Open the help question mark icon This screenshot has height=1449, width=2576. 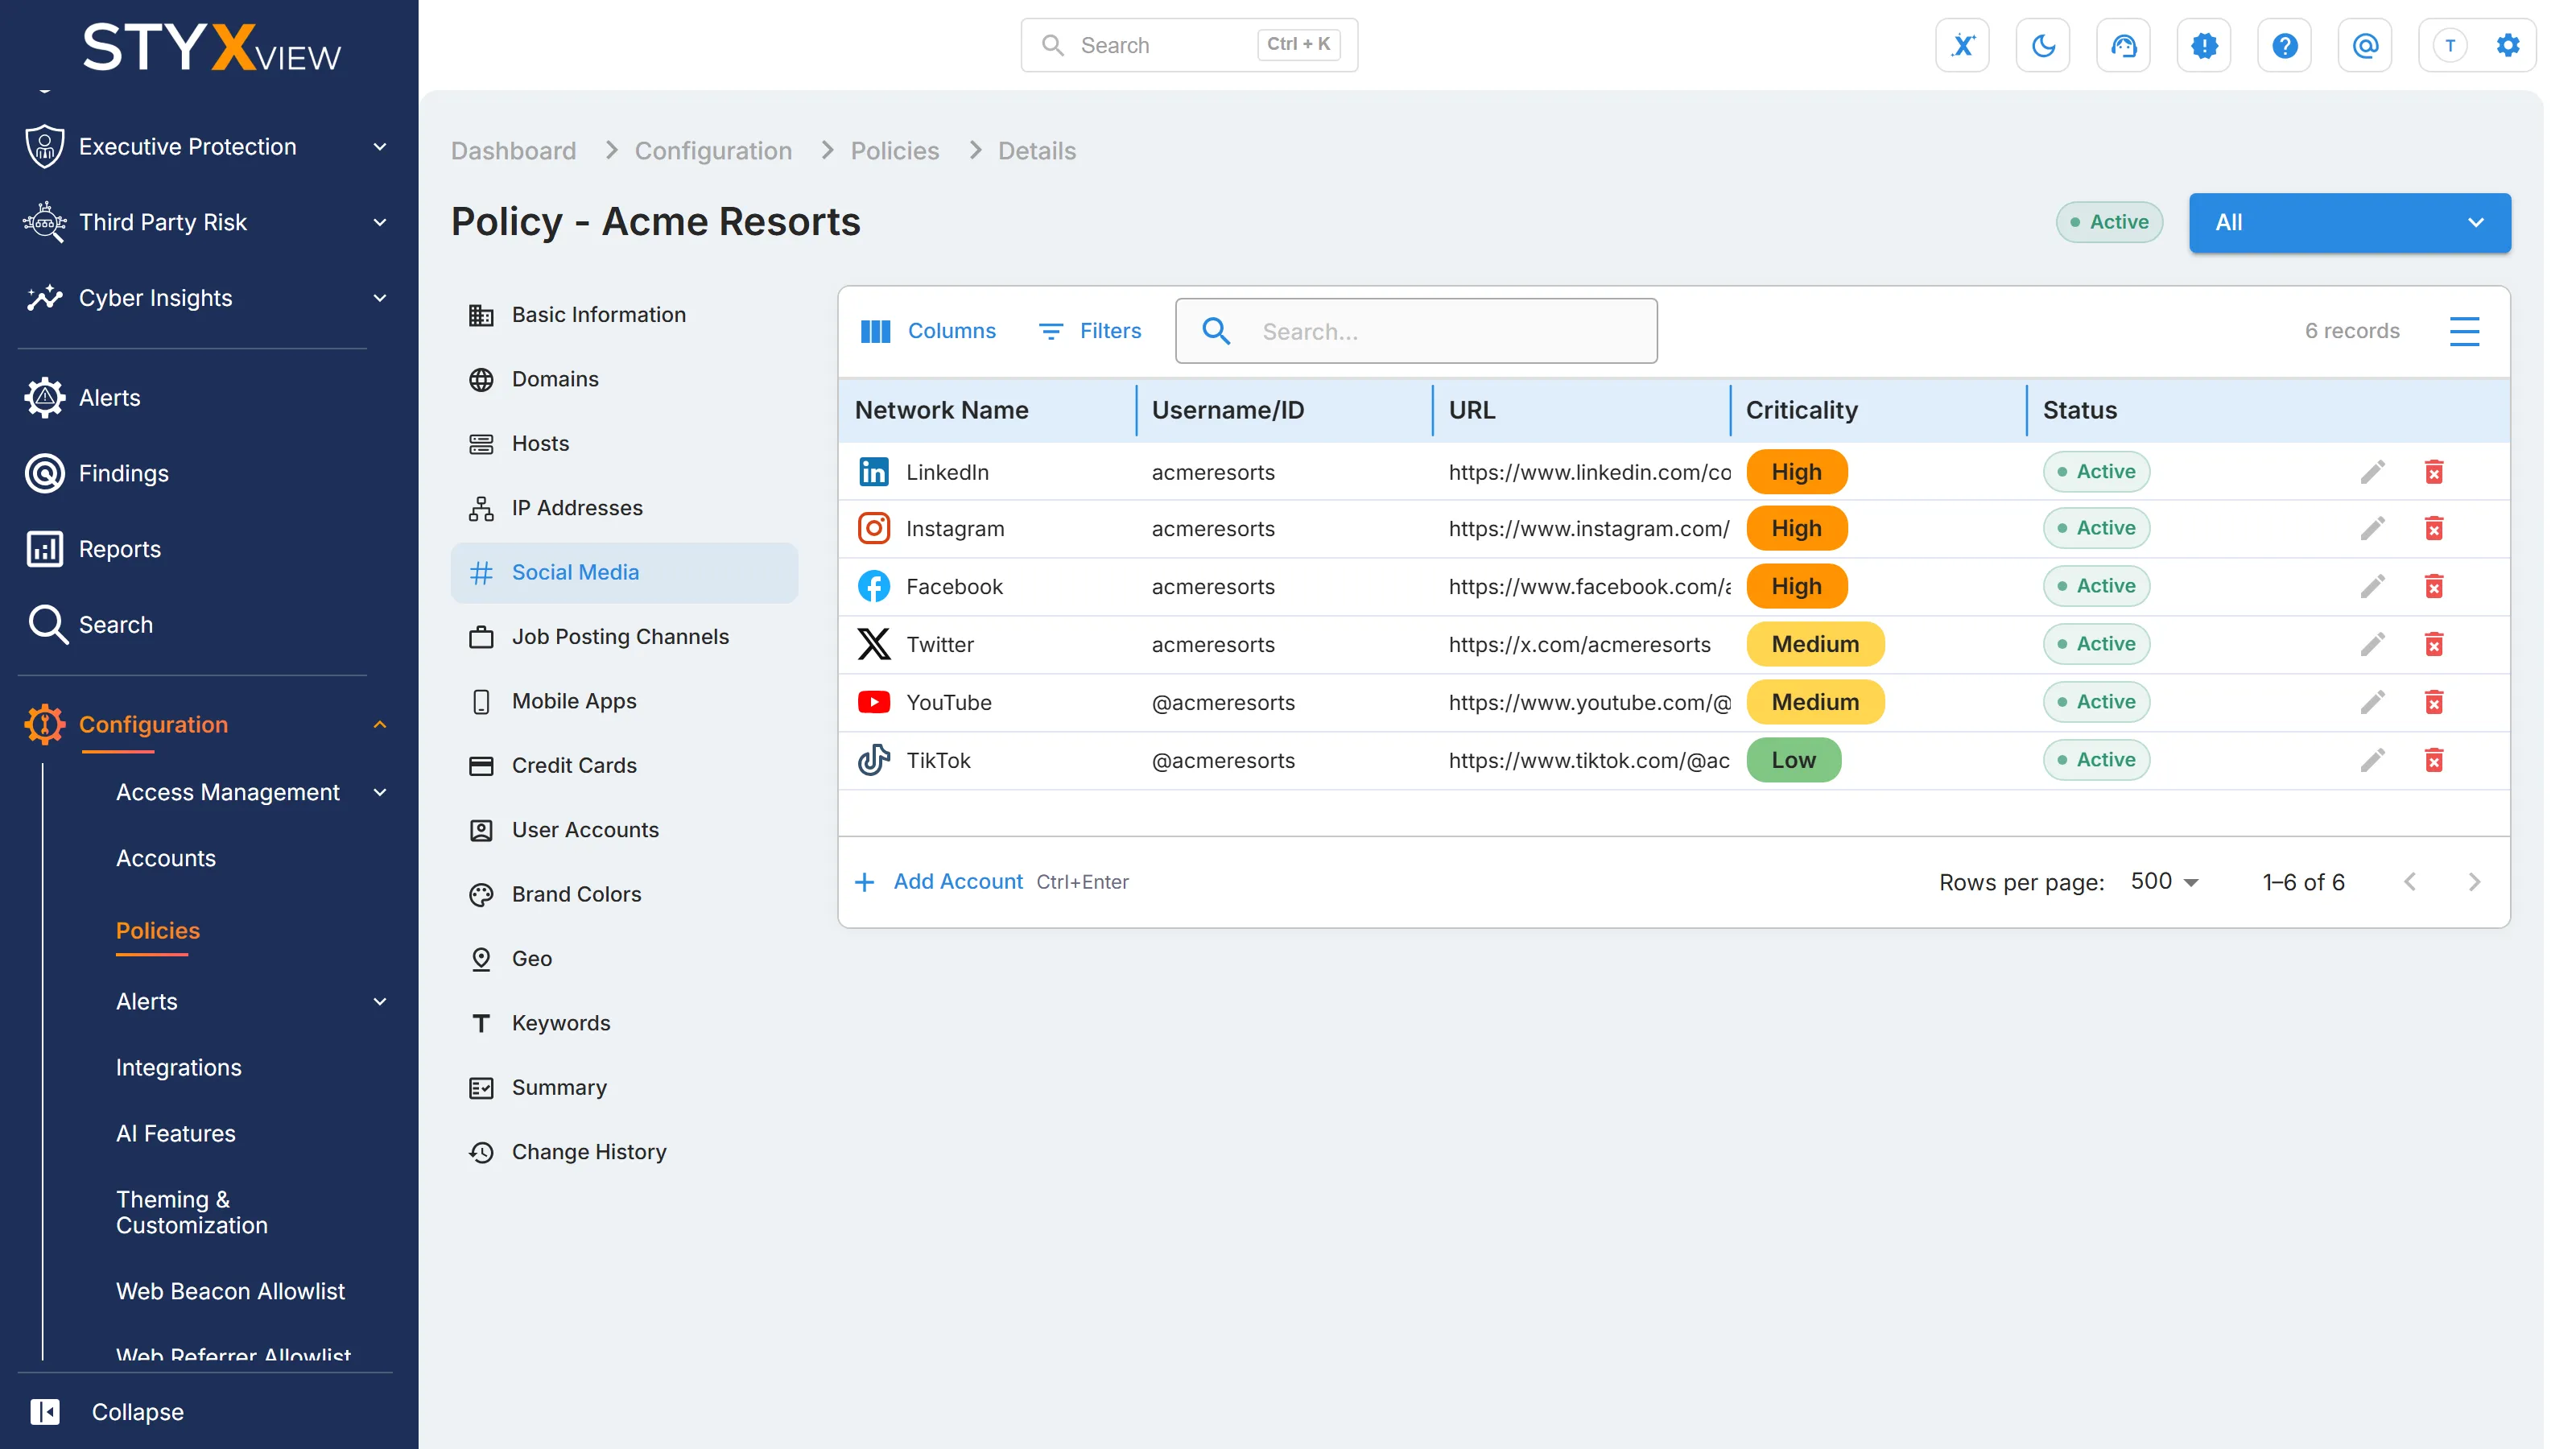pyautogui.click(x=2284, y=45)
